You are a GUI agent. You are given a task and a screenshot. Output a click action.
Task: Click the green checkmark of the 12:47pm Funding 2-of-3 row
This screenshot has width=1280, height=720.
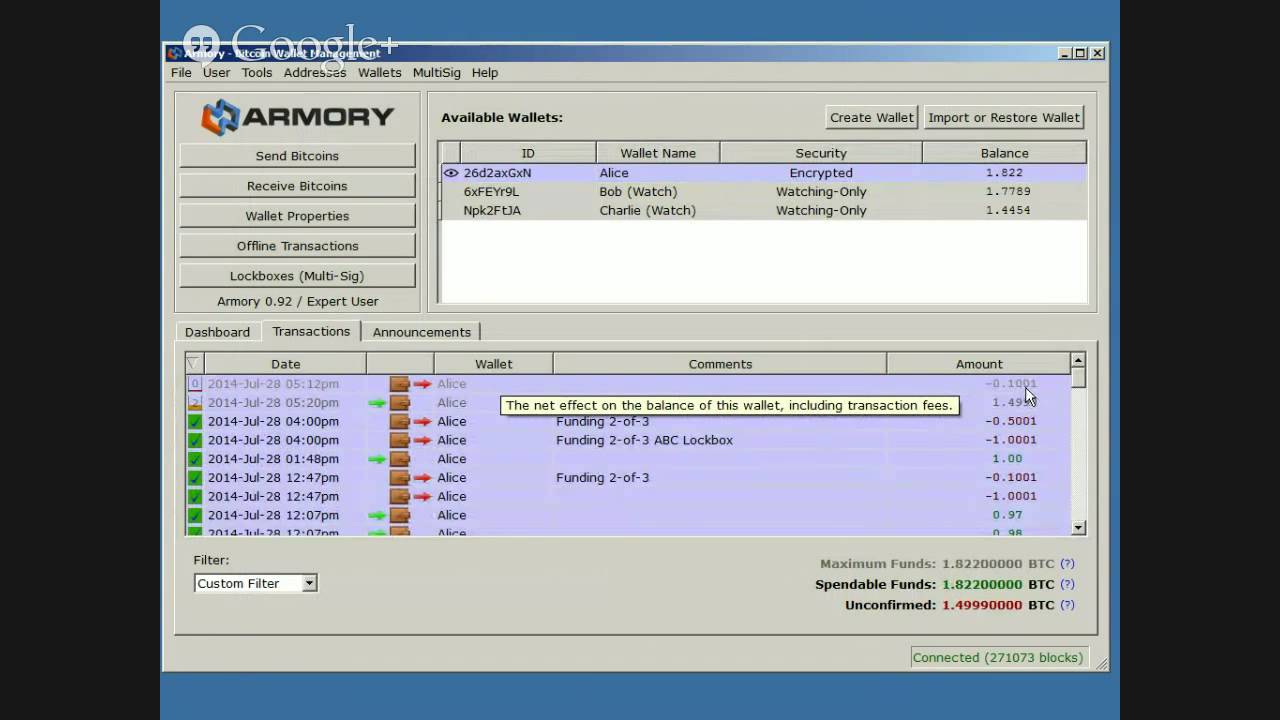tap(195, 478)
